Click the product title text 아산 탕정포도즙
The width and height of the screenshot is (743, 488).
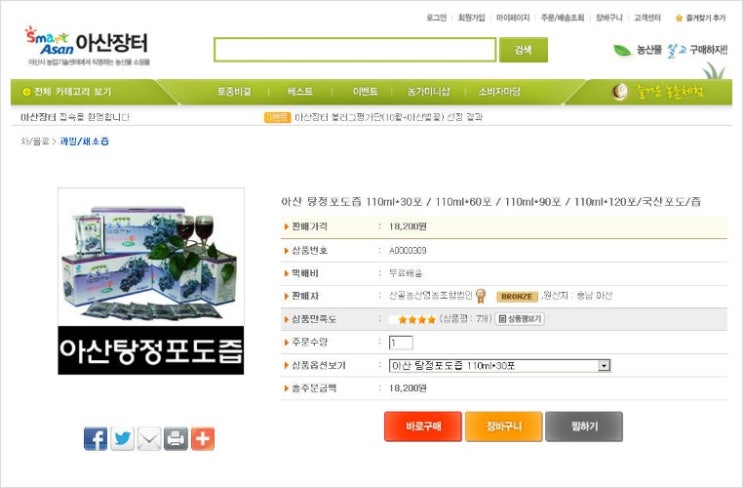[491, 202]
